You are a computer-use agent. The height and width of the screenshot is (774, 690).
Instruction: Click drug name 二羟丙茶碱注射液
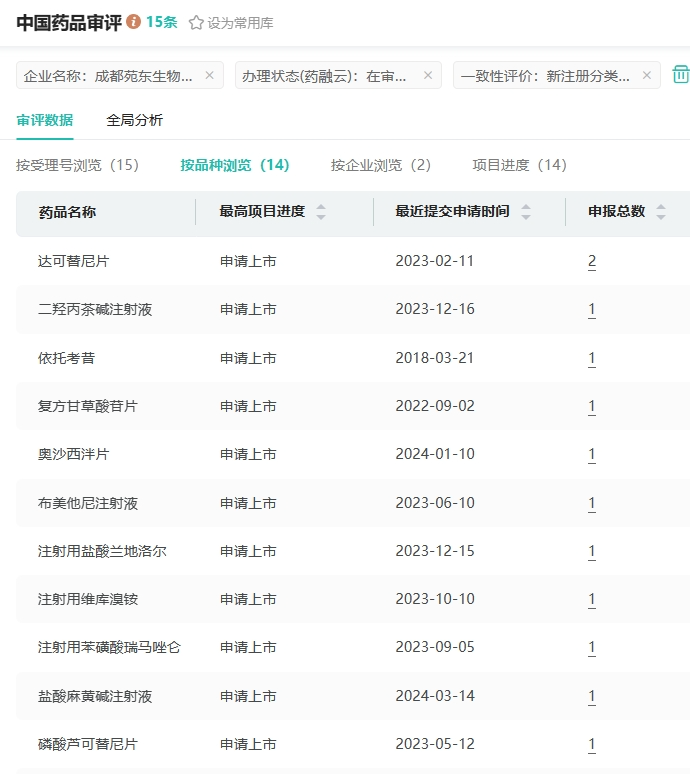pyautogui.click(x=95, y=309)
